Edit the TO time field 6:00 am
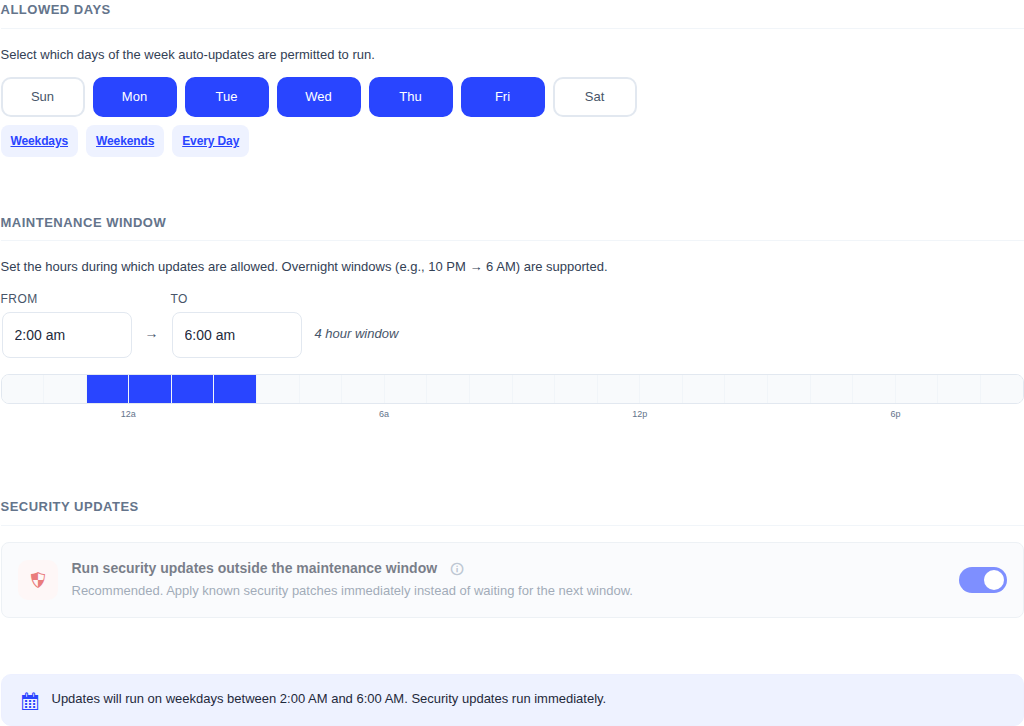The image size is (1024, 726). tap(236, 335)
